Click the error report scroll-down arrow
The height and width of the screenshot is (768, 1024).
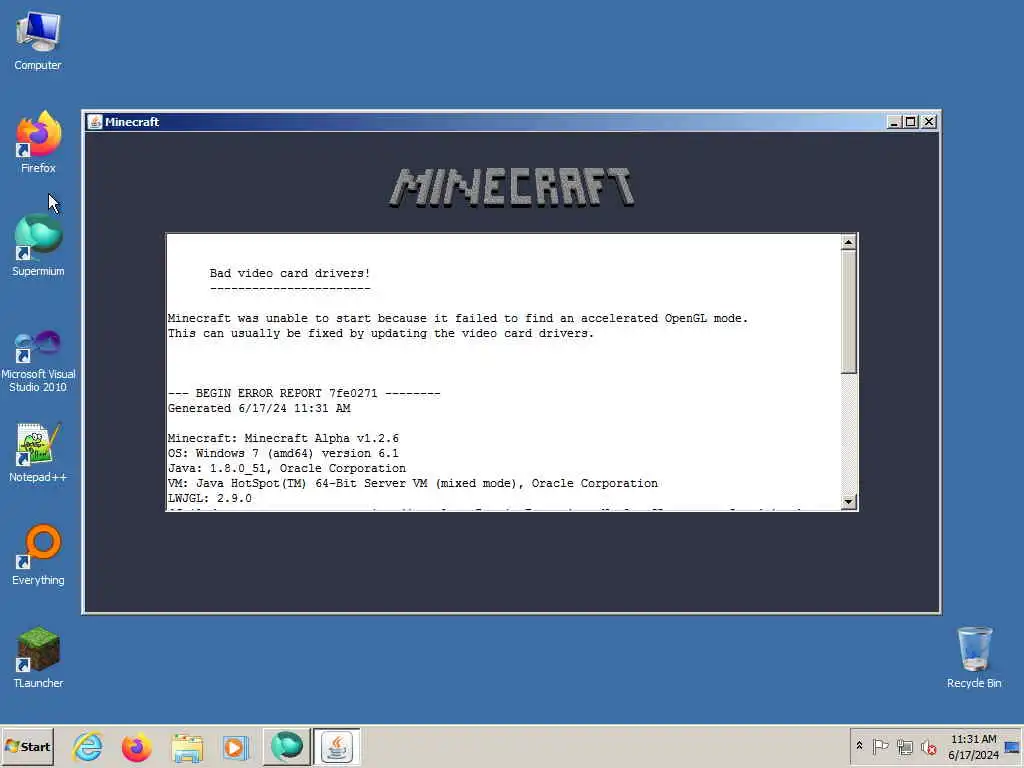tap(848, 502)
